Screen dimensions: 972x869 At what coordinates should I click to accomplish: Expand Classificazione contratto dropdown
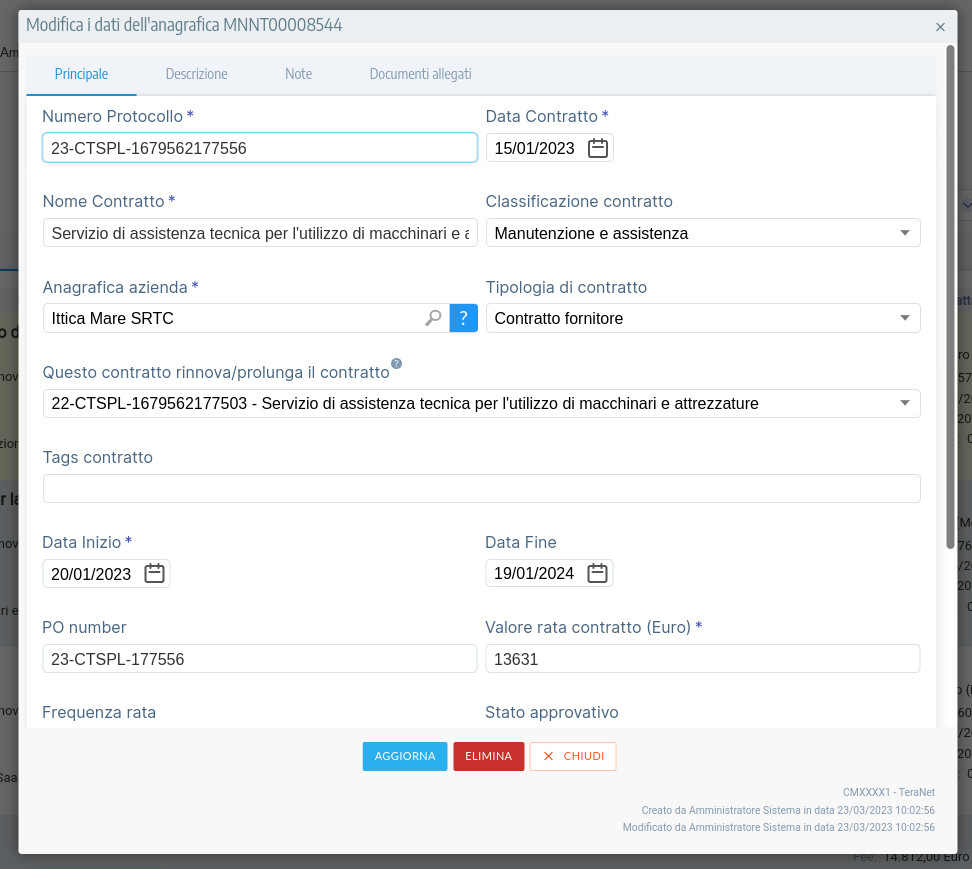click(x=904, y=233)
